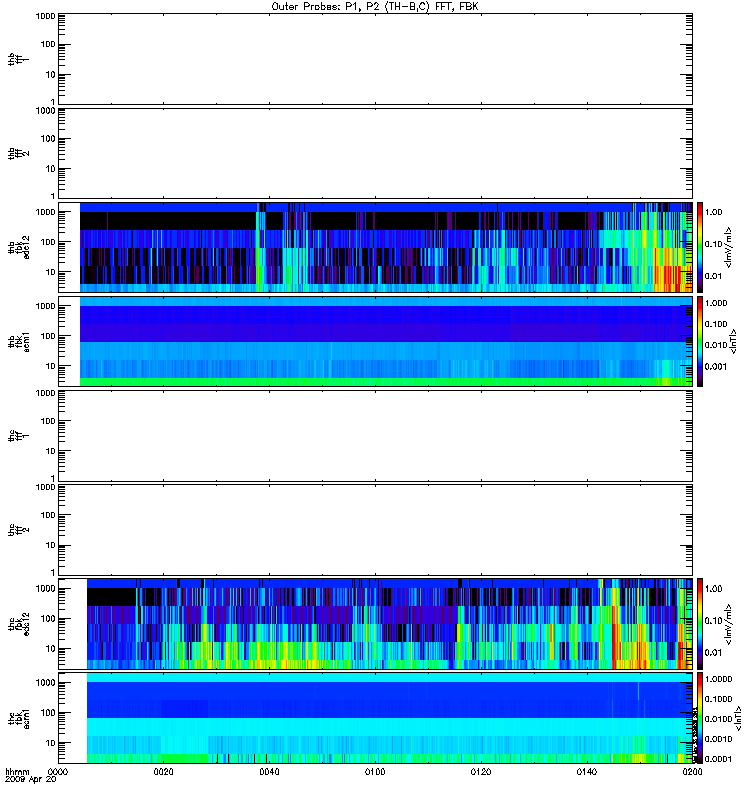Click the "<|nT|>" unit label beside thb scm1
The width and height of the screenshot is (750, 800).
coord(733,341)
